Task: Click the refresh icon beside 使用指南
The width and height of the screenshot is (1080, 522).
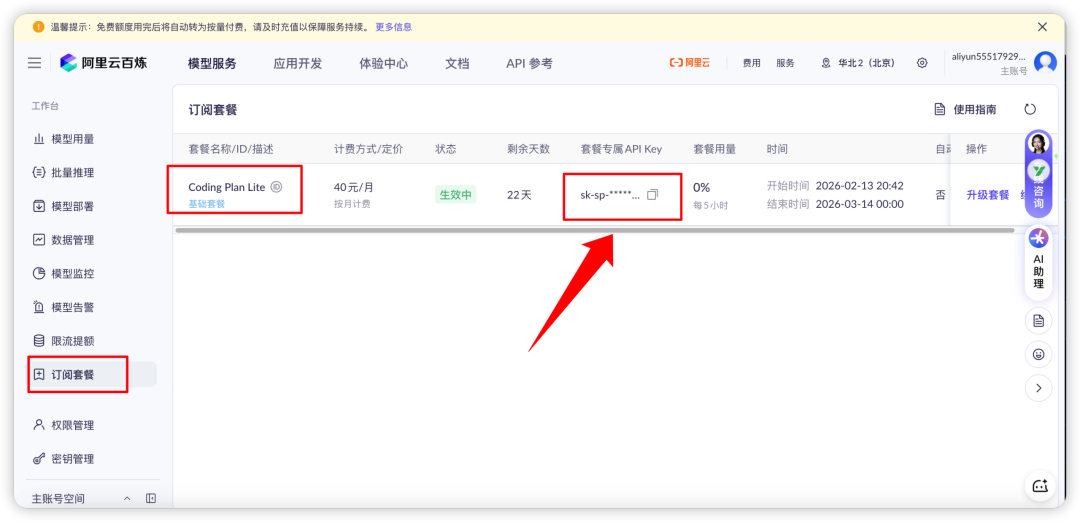Action: tap(1030, 109)
